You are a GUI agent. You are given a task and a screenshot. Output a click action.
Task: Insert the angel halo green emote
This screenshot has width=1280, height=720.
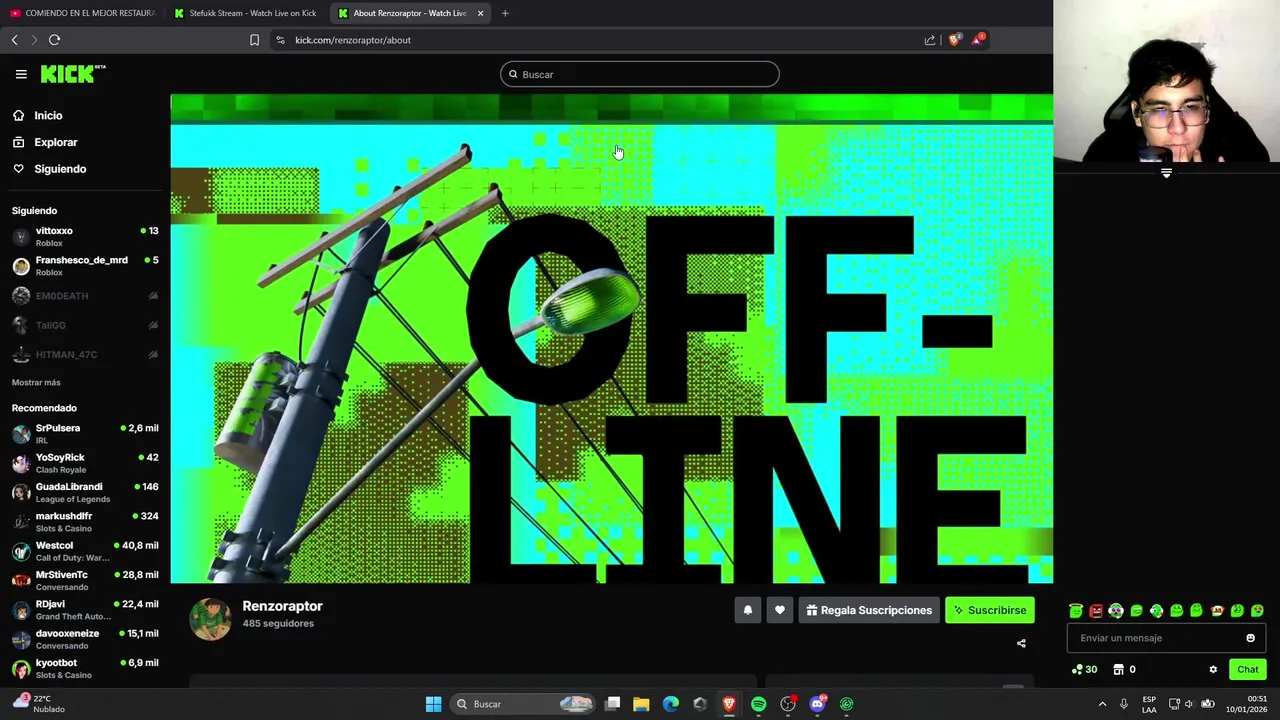[x=1076, y=610]
